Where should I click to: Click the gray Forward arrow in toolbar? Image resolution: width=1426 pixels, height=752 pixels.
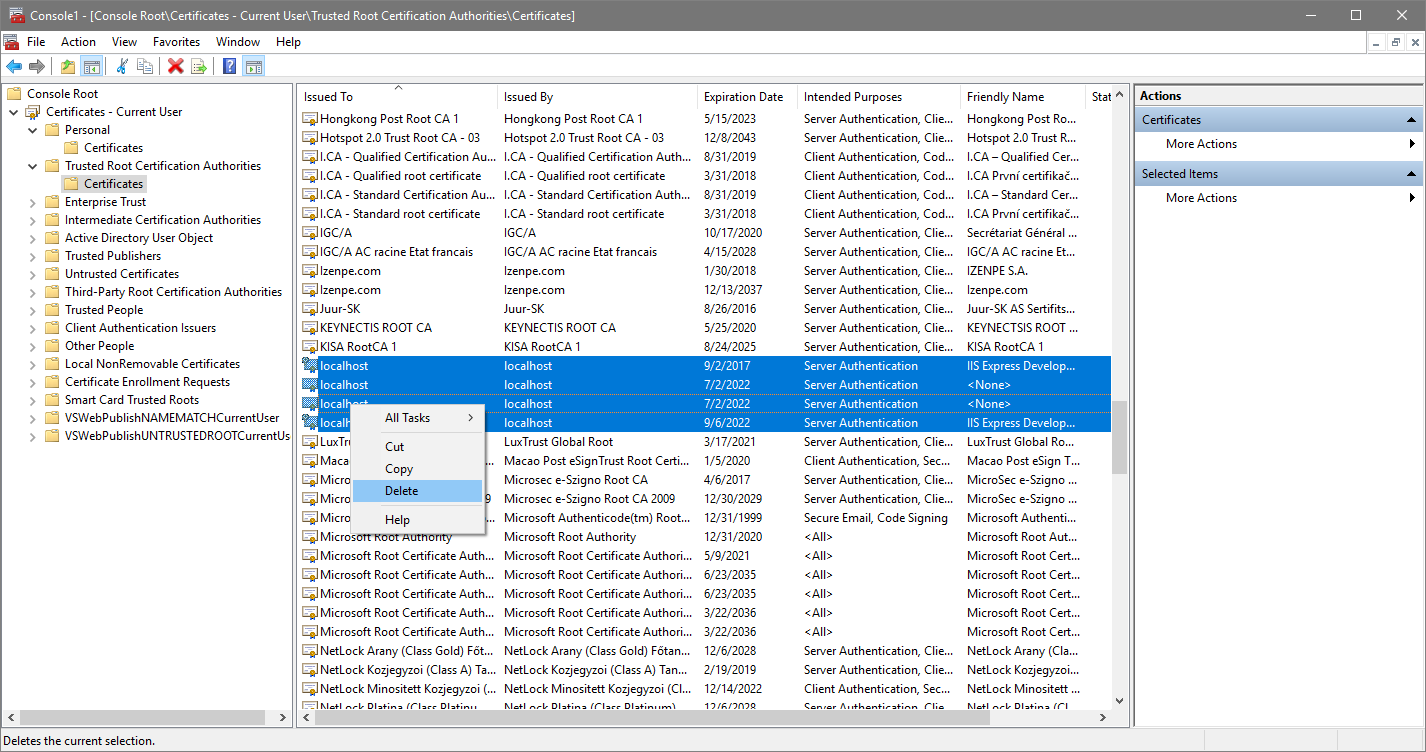coord(37,66)
